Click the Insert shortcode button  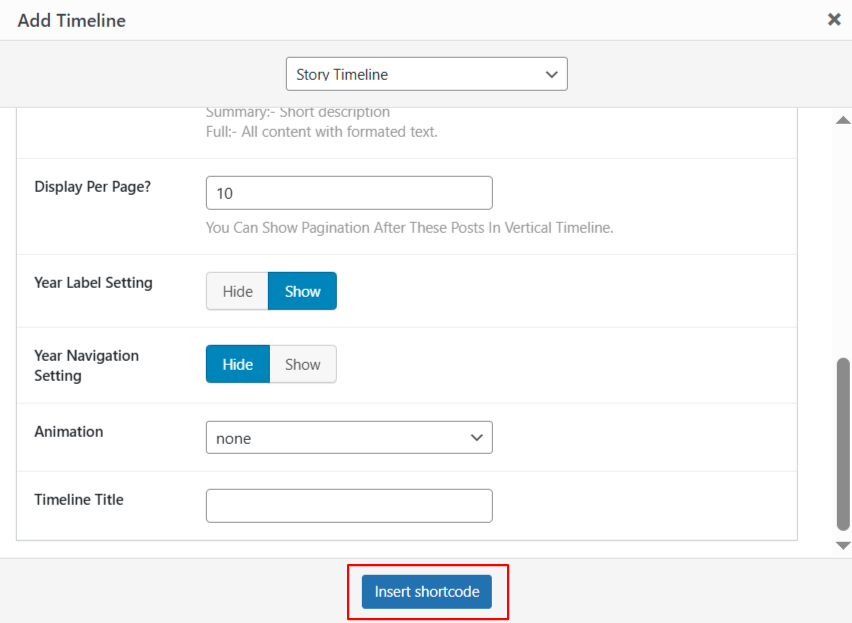pyautogui.click(x=426, y=591)
